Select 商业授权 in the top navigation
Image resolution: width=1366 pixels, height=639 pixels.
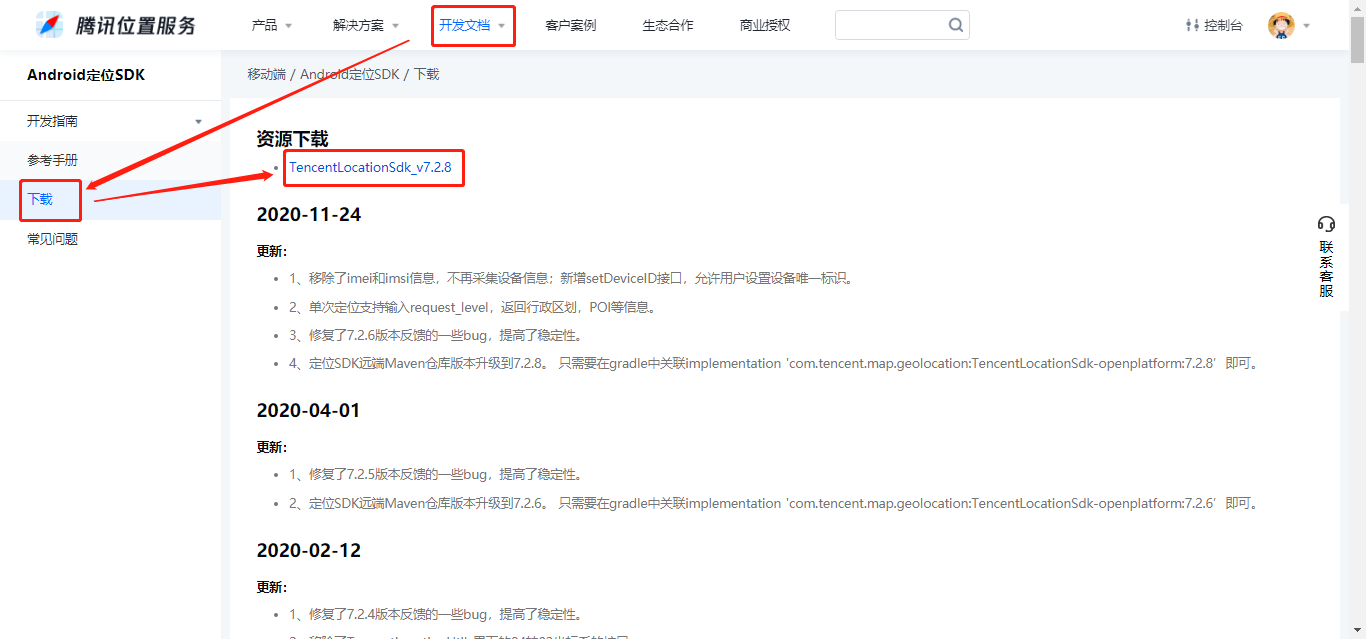pos(764,24)
